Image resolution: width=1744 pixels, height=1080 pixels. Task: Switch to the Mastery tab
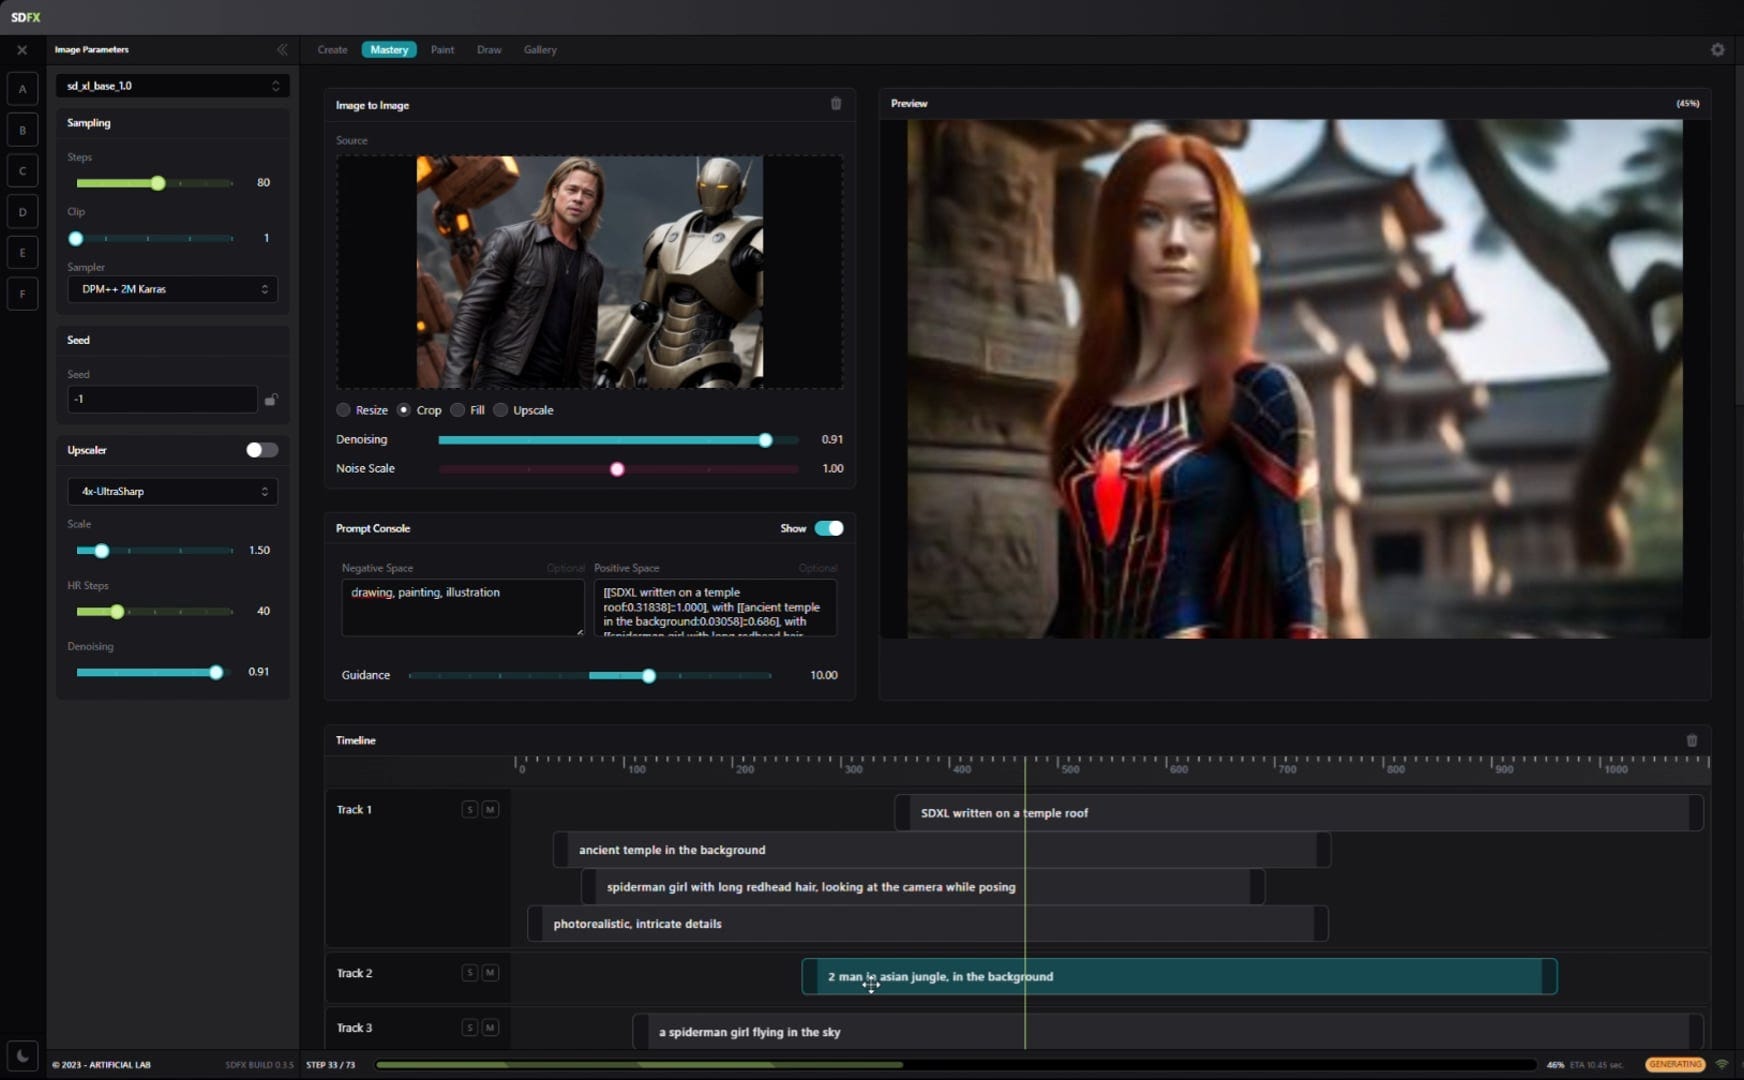389,50
